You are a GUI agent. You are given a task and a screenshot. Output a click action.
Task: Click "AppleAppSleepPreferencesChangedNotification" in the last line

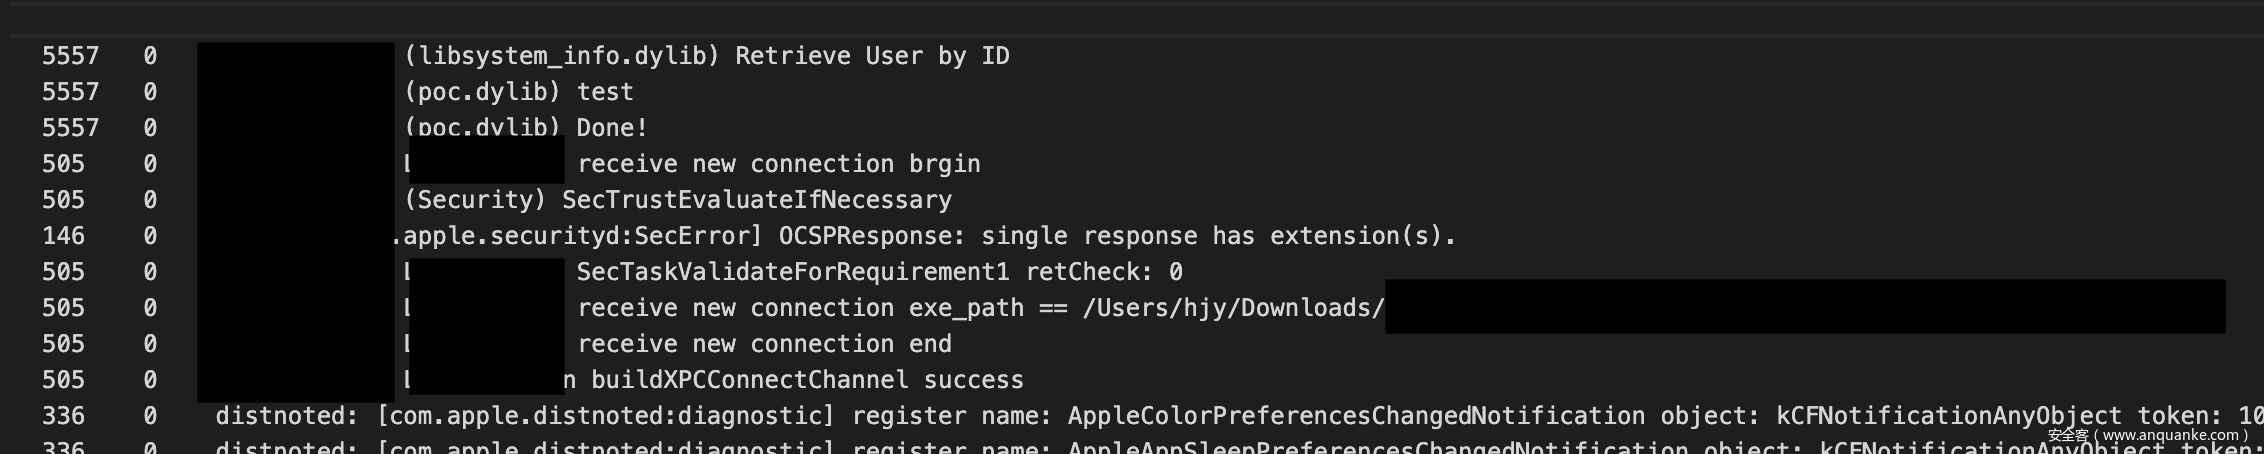pos(1378,447)
